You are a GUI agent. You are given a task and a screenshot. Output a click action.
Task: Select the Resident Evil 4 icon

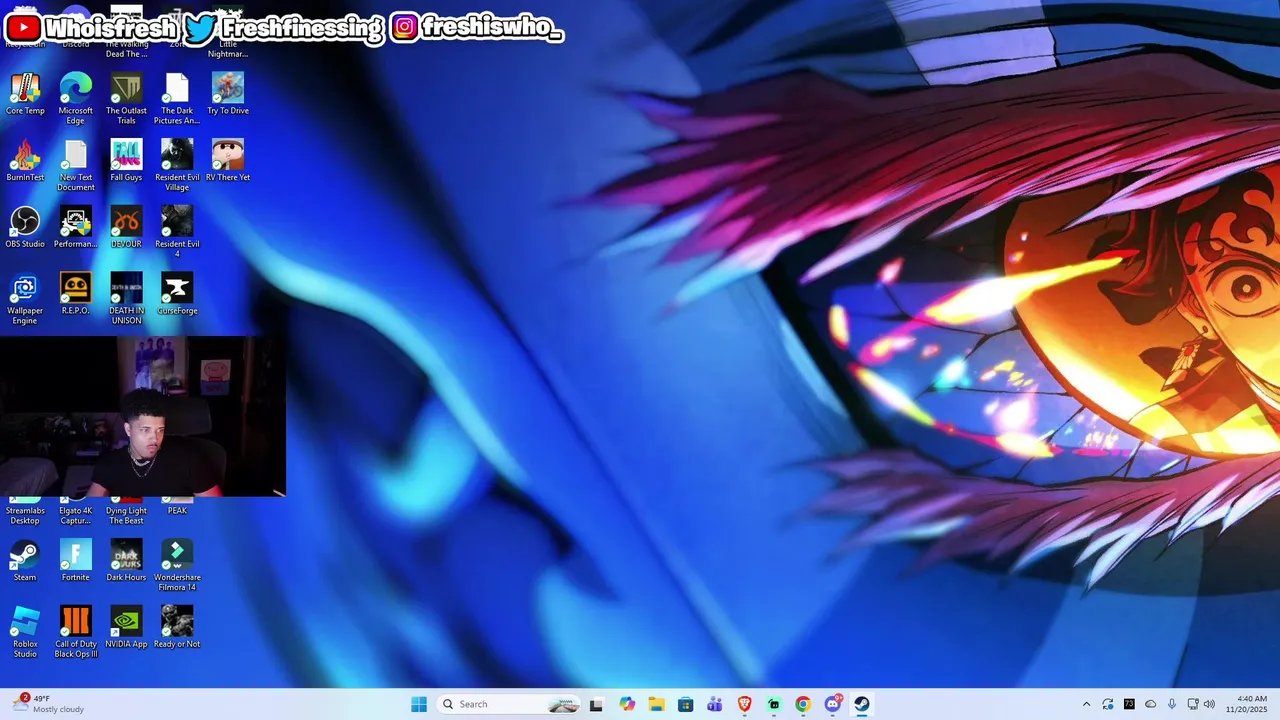(177, 231)
